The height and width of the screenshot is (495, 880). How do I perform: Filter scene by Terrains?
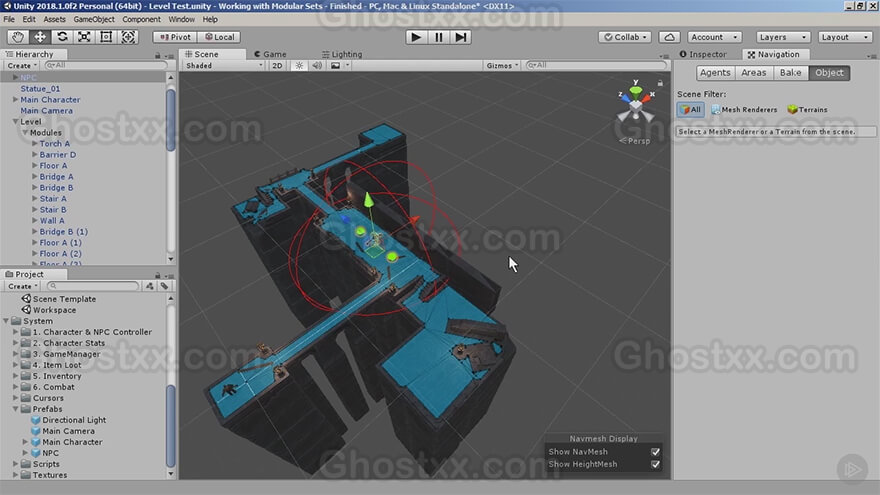[807, 110]
